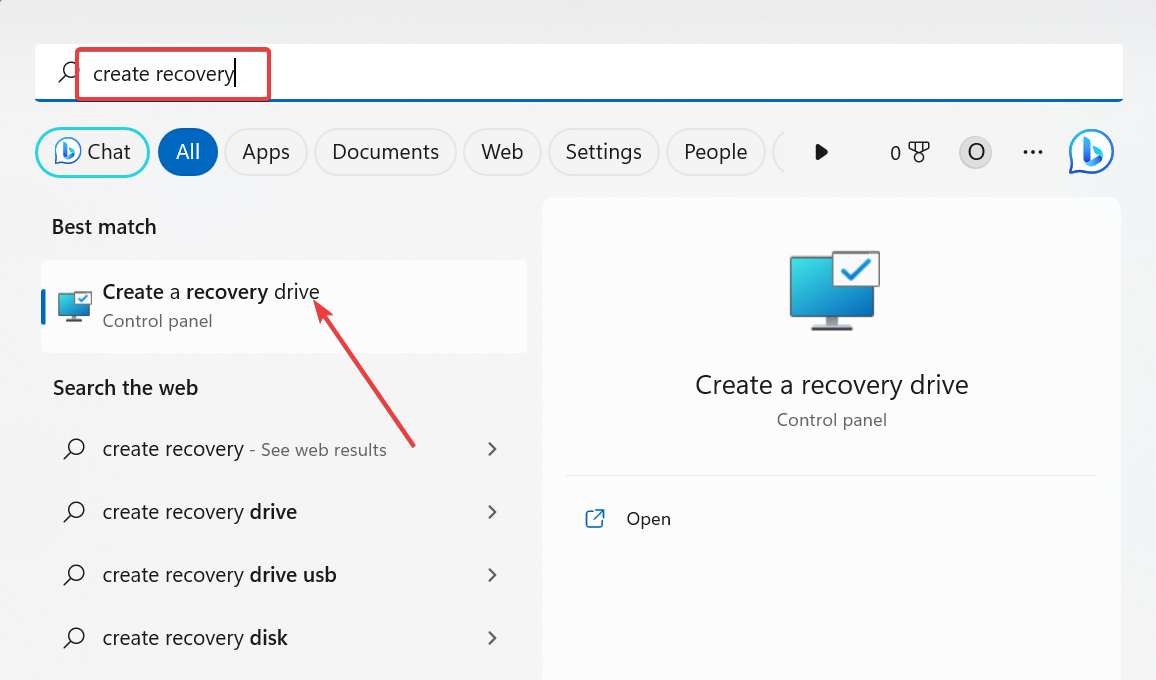Switch to the Web filter tab
Screen dimensions: 1156x680
click(x=502, y=152)
